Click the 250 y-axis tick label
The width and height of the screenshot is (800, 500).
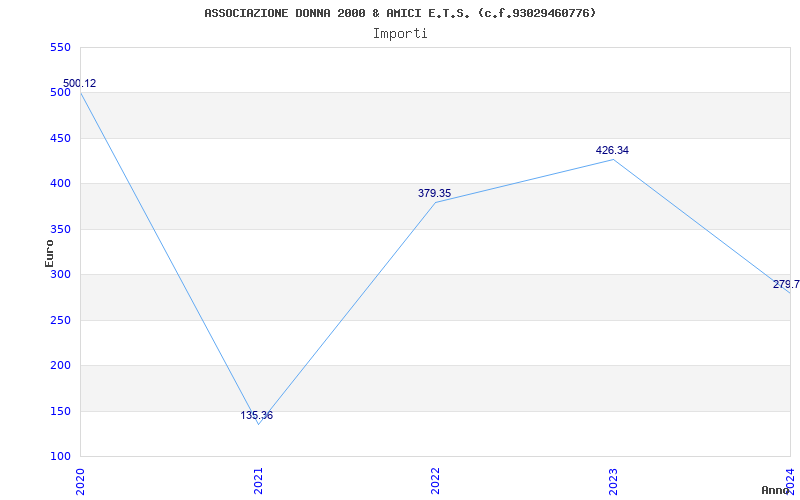(60, 320)
